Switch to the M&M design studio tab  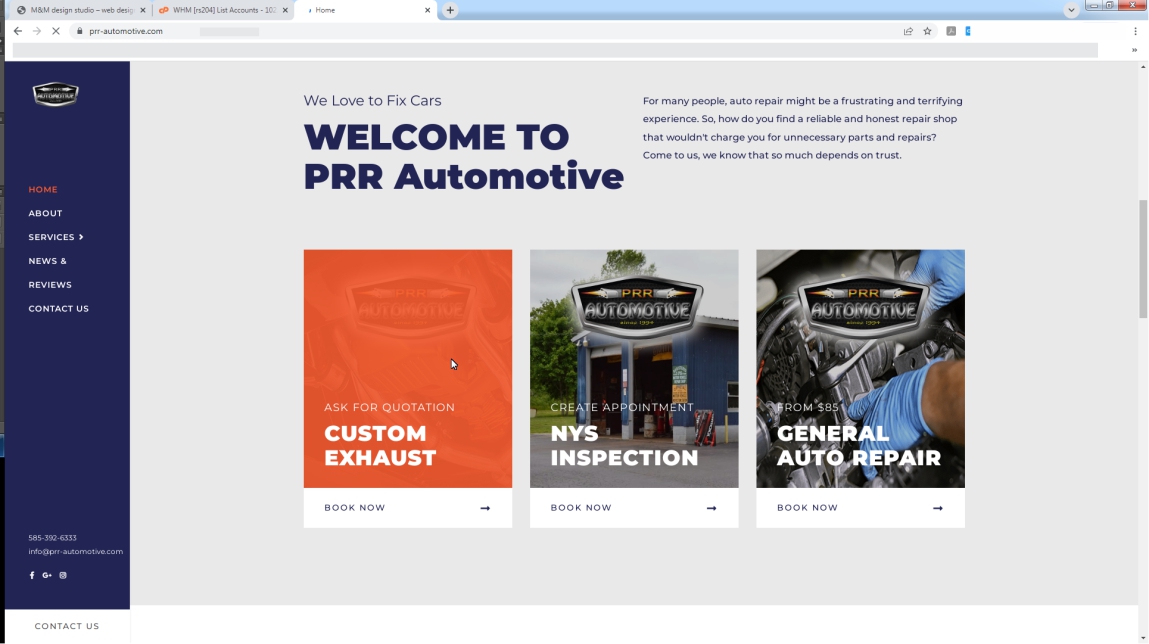pos(78,10)
